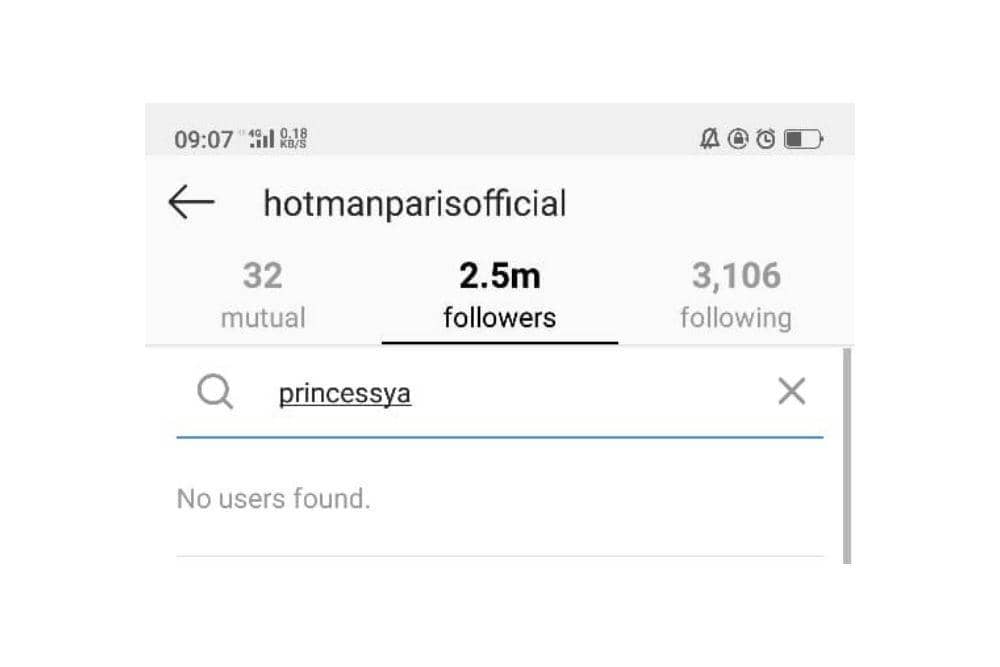Viewport: 1000px width, 667px height.
Task: Toggle the muted notification bell
Action: tap(707, 139)
